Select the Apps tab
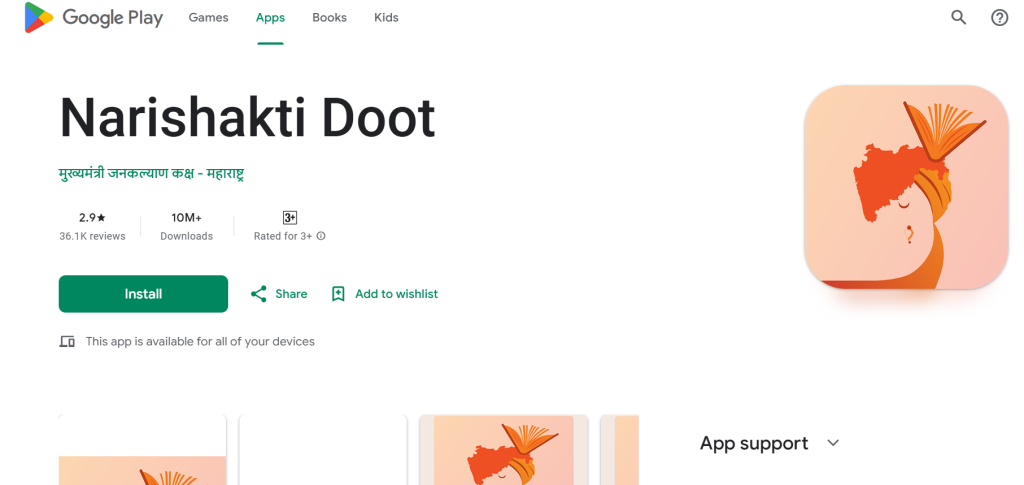1024x485 pixels. tap(270, 18)
